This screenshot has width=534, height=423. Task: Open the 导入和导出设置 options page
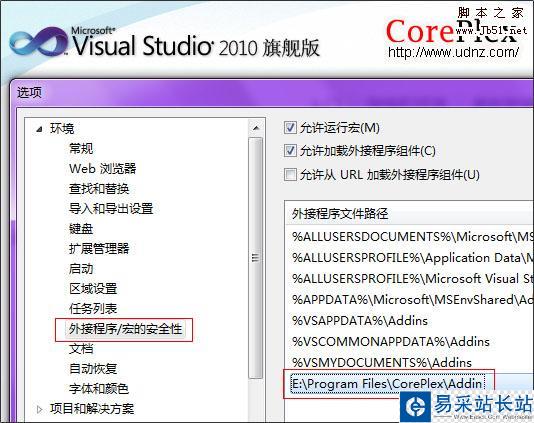click(x=111, y=209)
